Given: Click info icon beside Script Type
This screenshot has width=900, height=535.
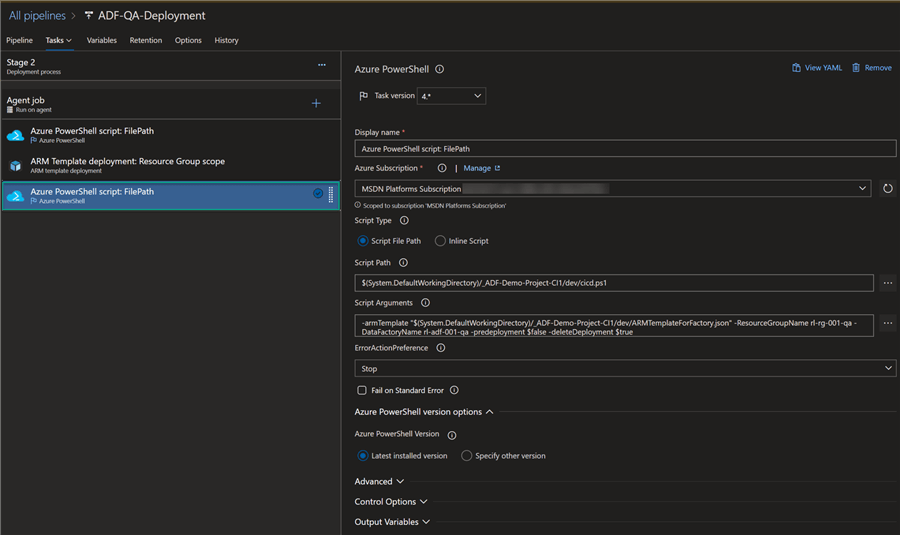Looking at the screenshot, I should point(404,221).
